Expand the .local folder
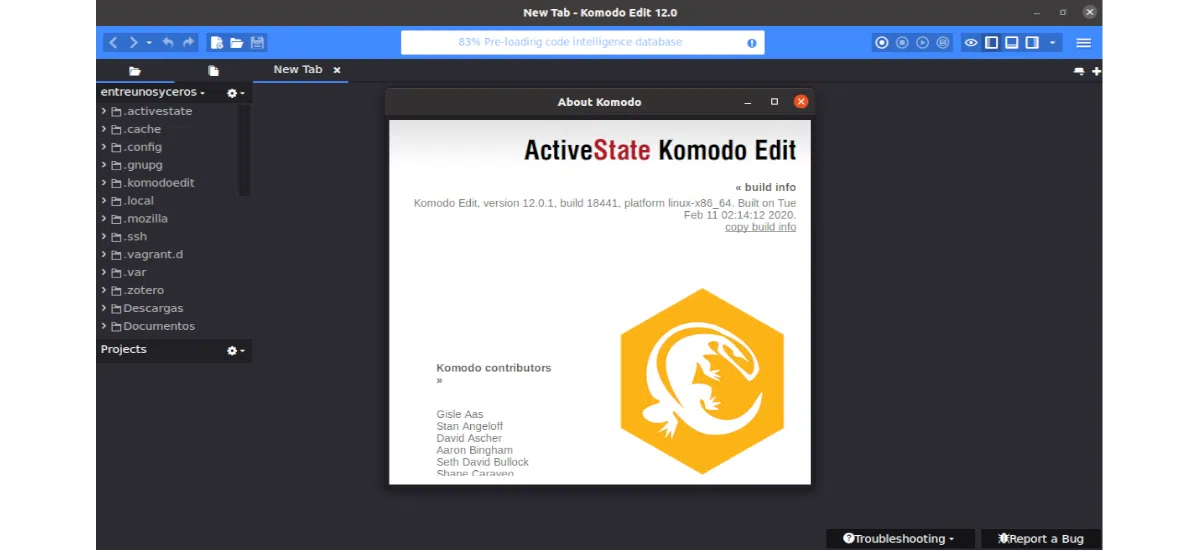Viewport: 1200px width, 550px height. pos(104,201)
